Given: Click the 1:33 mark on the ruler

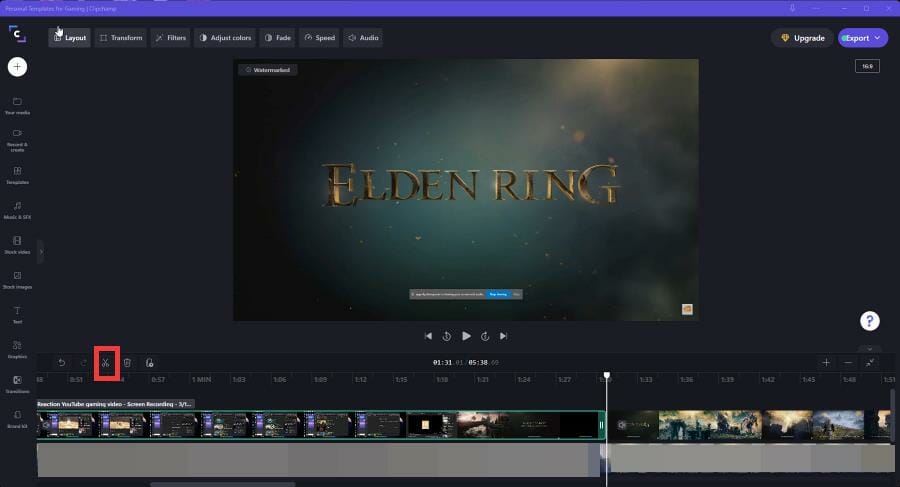Looking at the screenshot, I should pyautogui.click(x=646, y=380).
